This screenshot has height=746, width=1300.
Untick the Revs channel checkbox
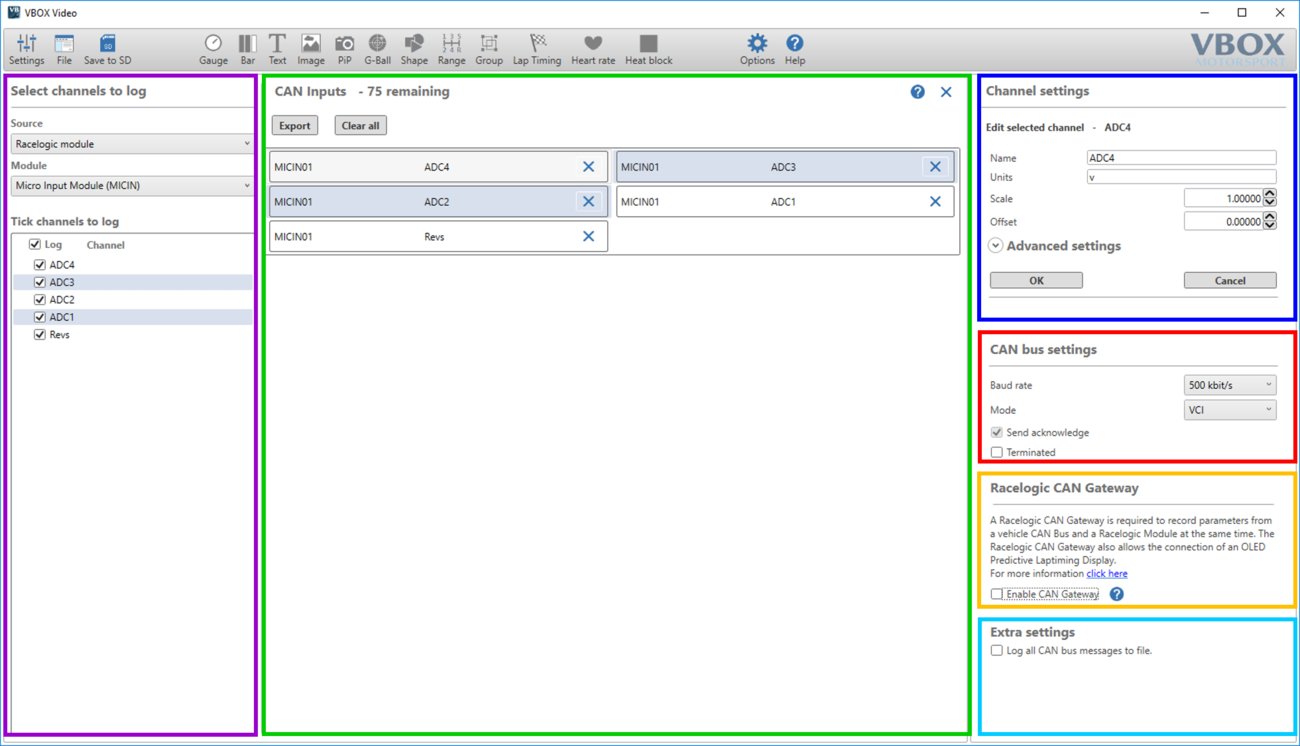tap(40, 335)
